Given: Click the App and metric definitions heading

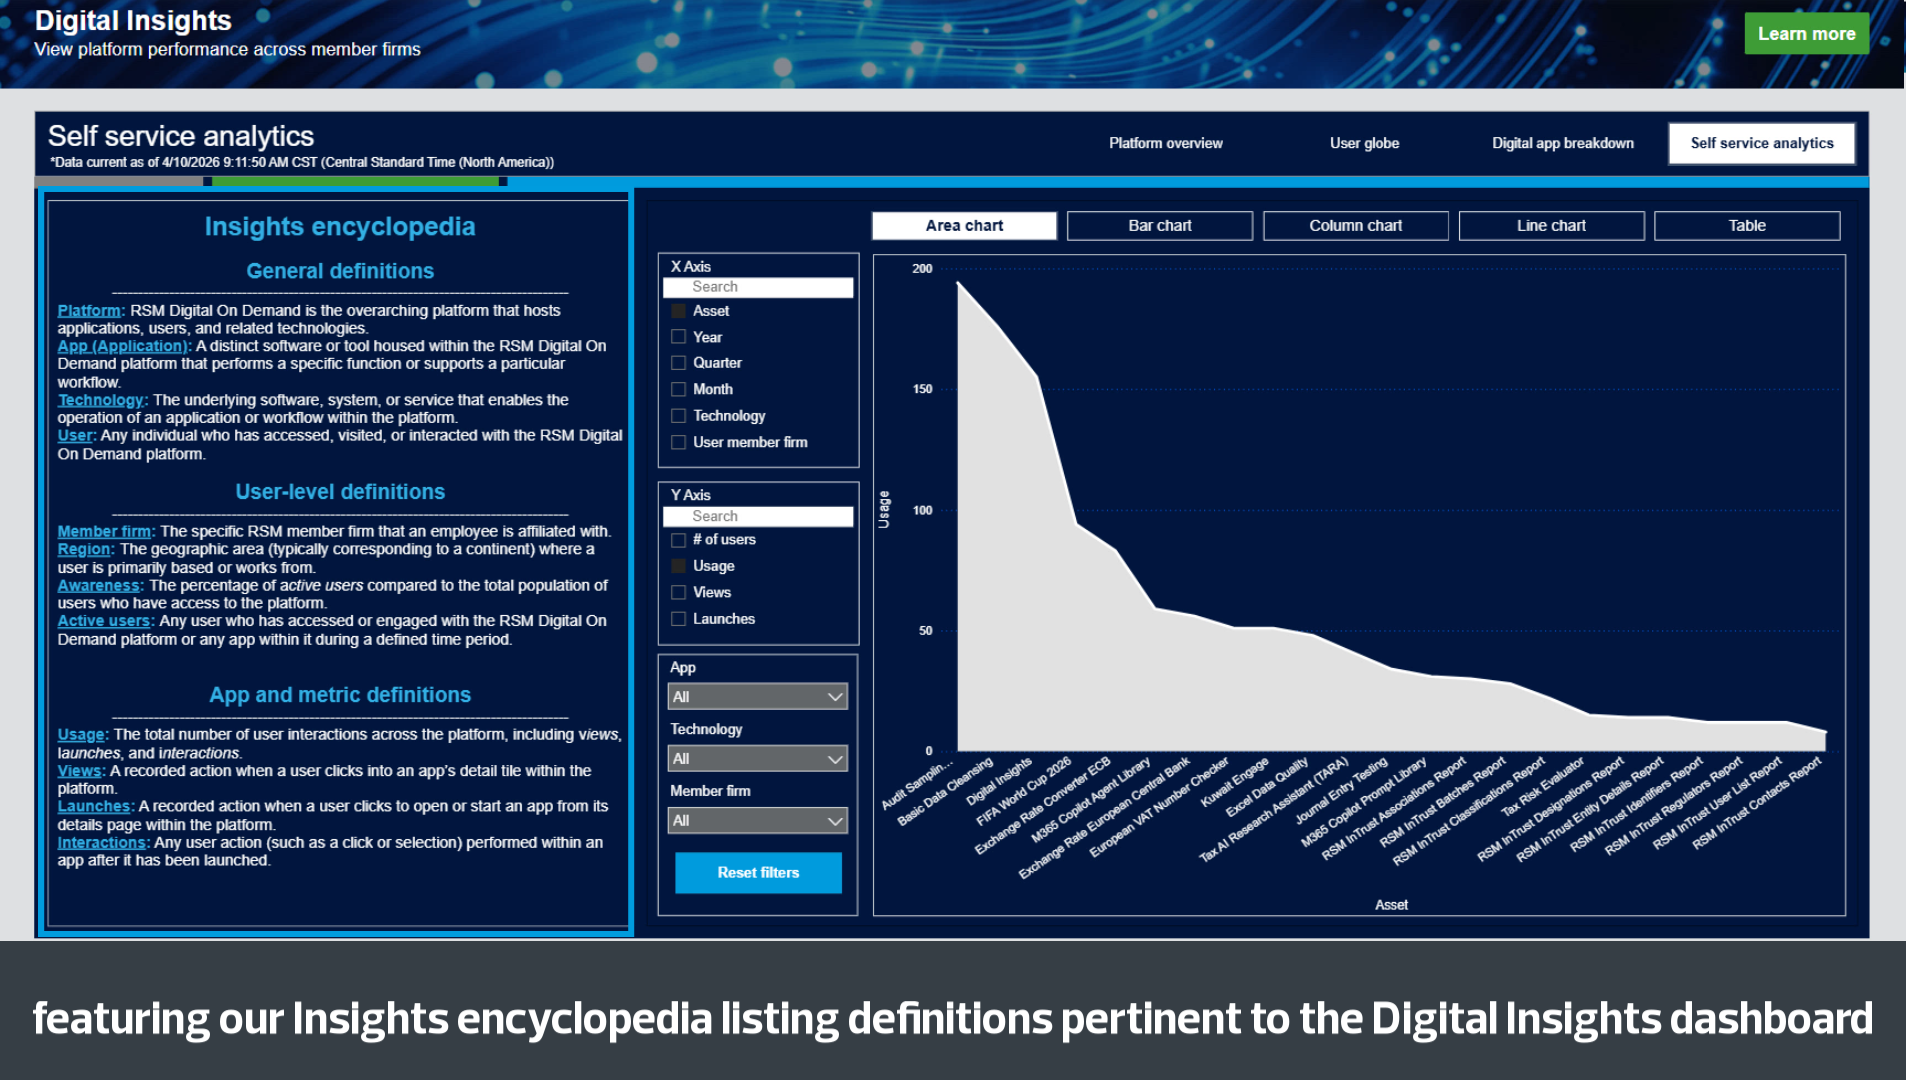Looking at the screenshot, I should [x=340, y=695].
